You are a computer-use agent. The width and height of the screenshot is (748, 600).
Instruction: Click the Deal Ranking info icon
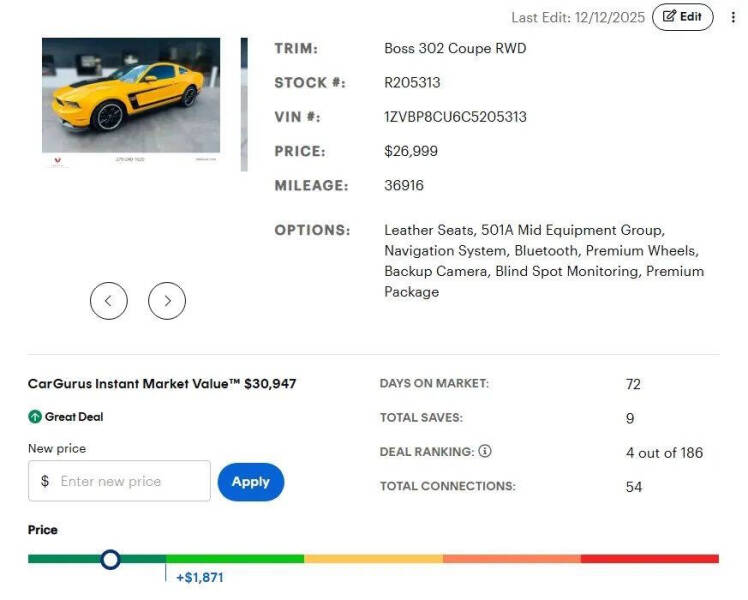[485, 452]
